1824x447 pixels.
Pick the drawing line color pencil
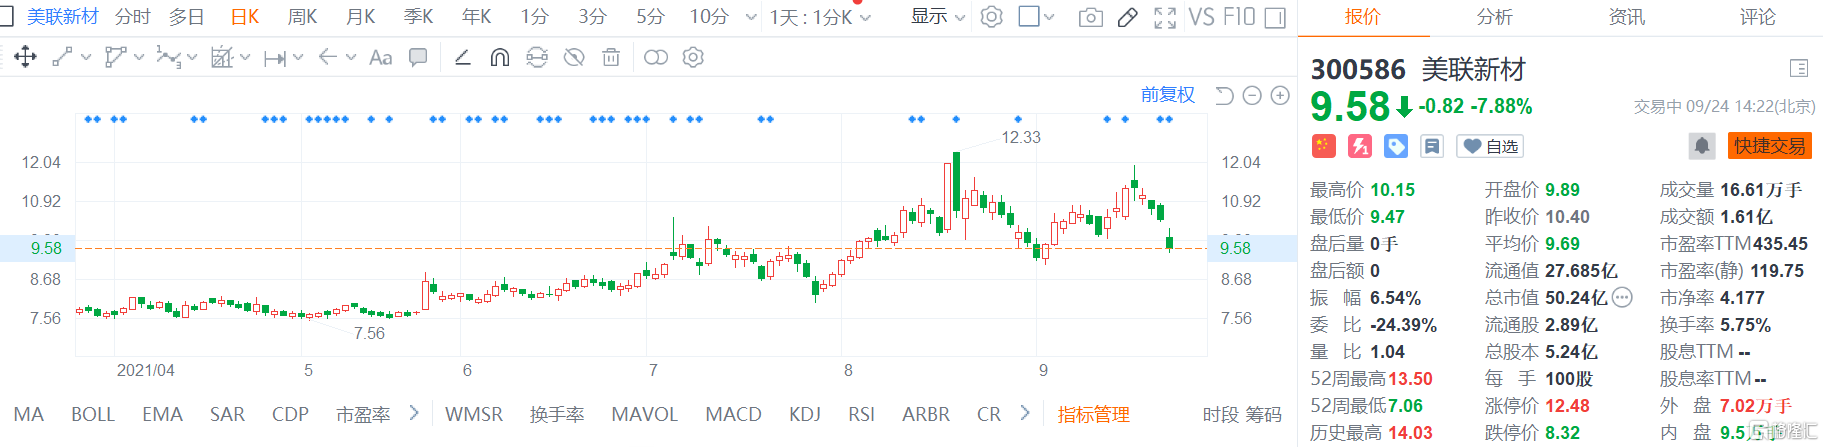point(463,57)
